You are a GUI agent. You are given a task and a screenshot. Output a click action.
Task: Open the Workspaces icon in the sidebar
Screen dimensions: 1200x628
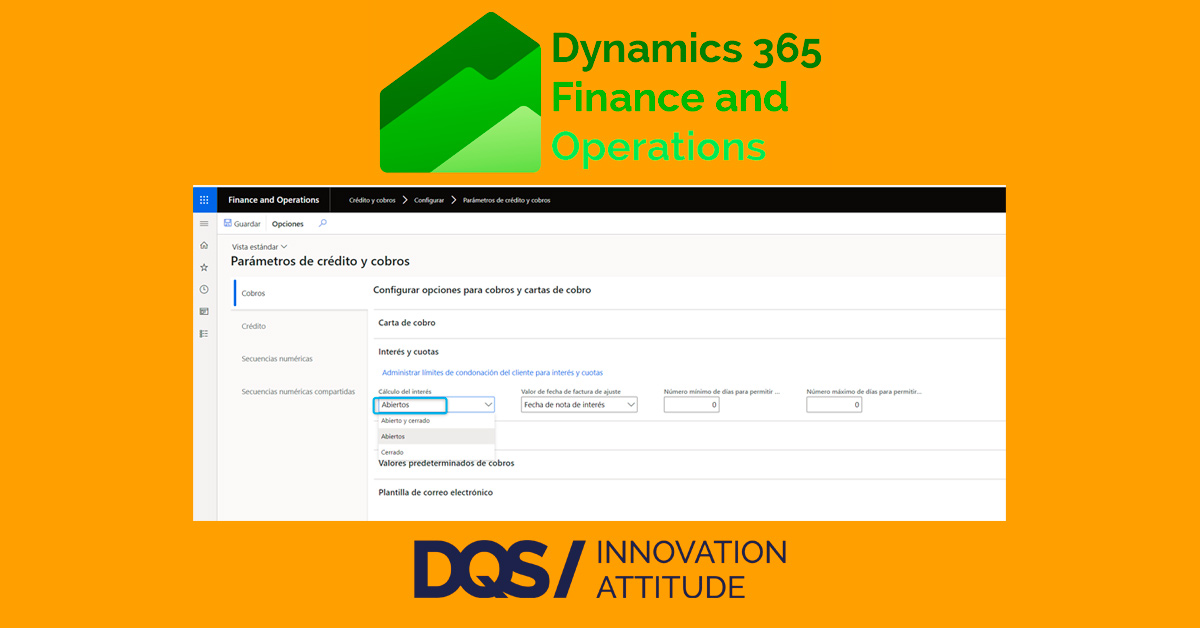[203, 310]
